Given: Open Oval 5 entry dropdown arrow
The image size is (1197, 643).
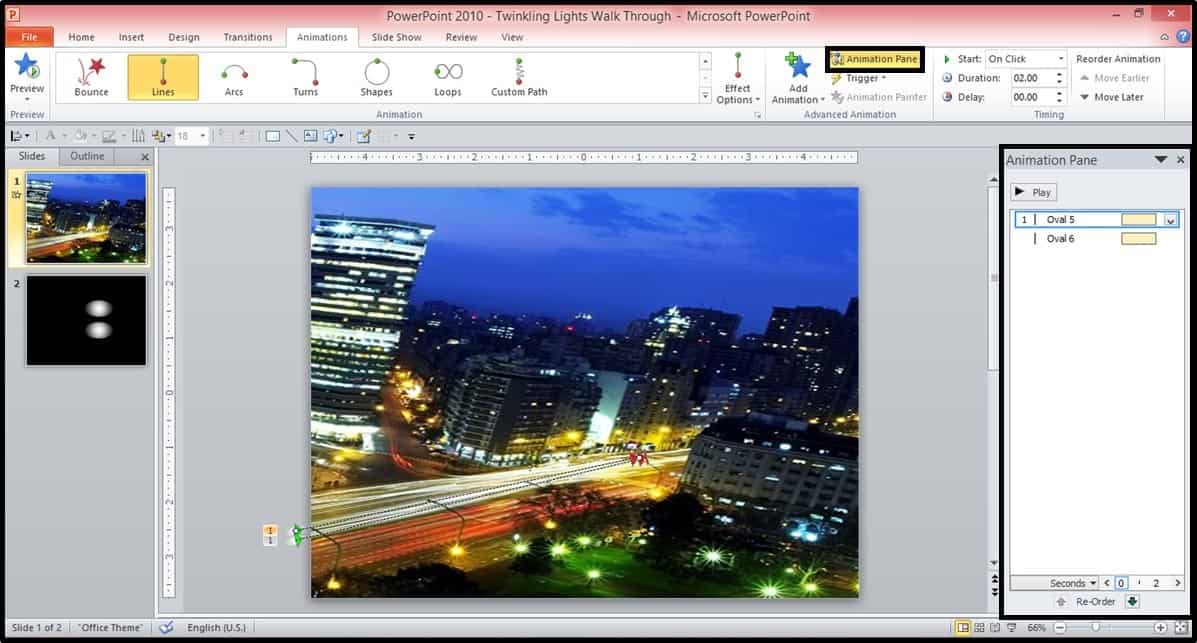Looking at the screenshot, I should (x=1170, y=220).
